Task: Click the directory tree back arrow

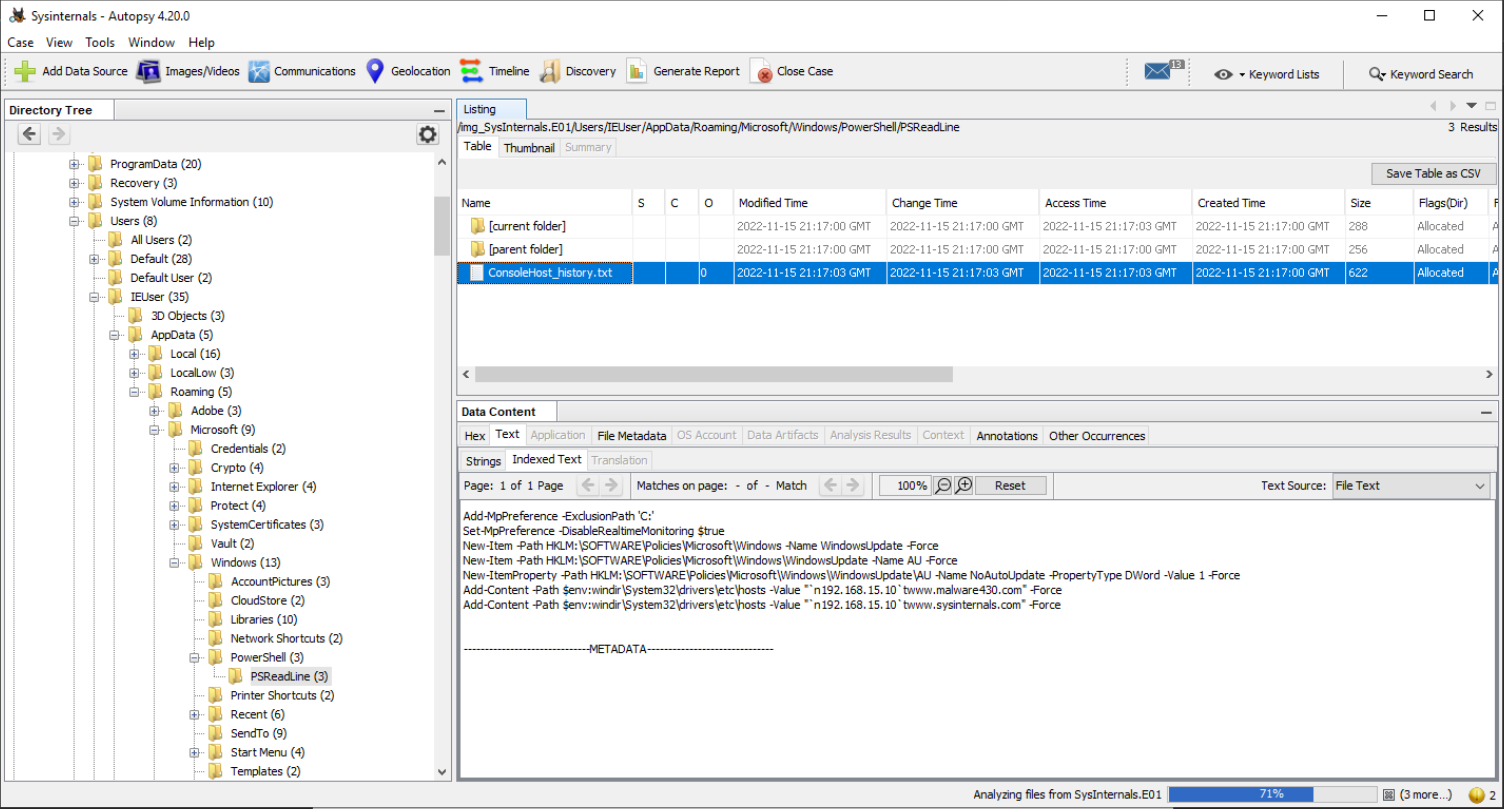Action: (30, 134)
